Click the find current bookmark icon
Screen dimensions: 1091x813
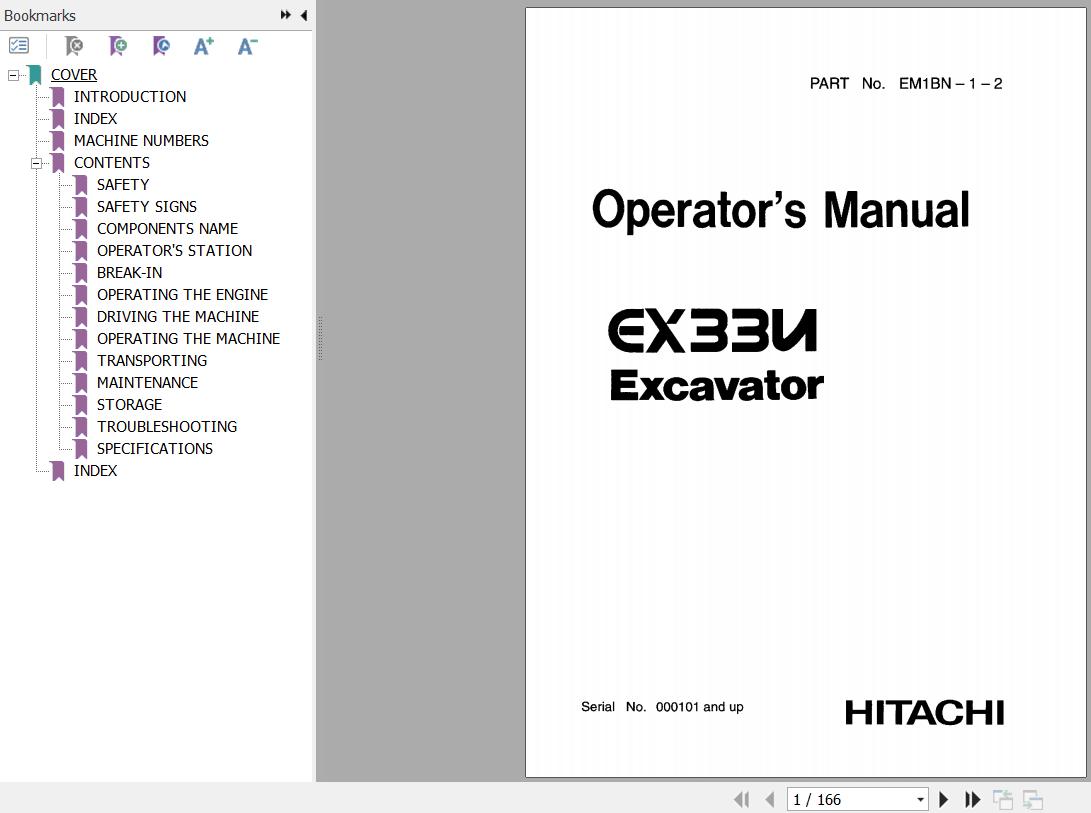161,46
